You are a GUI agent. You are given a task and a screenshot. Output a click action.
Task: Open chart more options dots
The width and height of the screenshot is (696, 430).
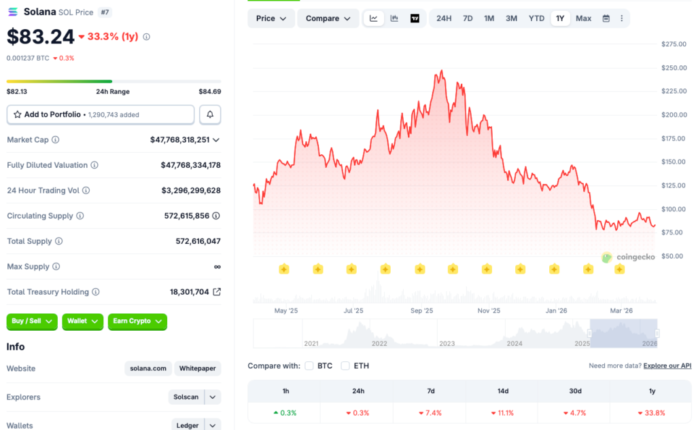click(621, 18)
